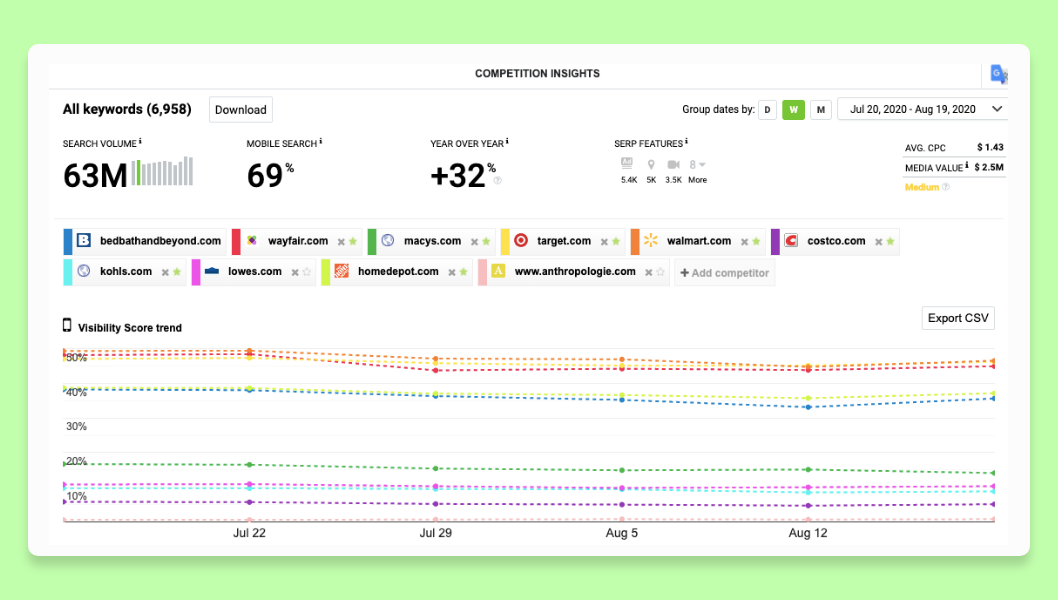Group dates by day with D
Image resolution: width=1058 pixels, height=600 pixels.
click(767, 109)
